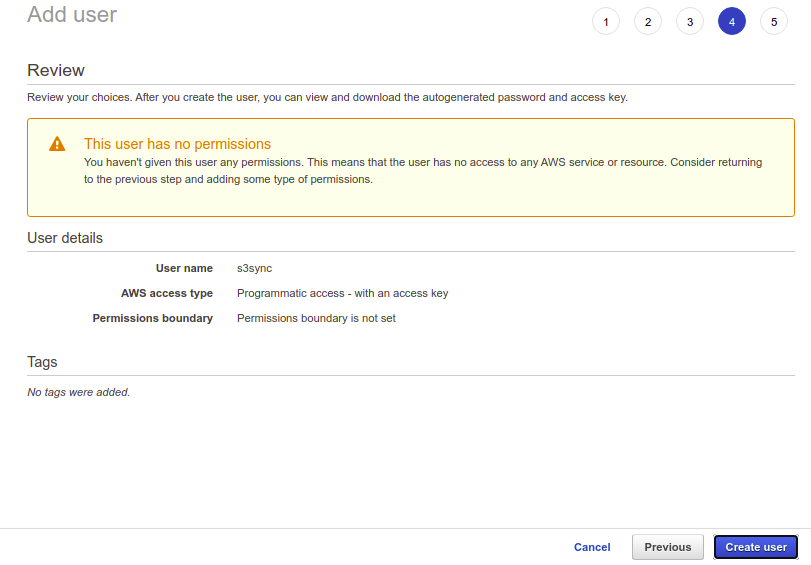Click the "AWS access type" label

tap(167, 293)
